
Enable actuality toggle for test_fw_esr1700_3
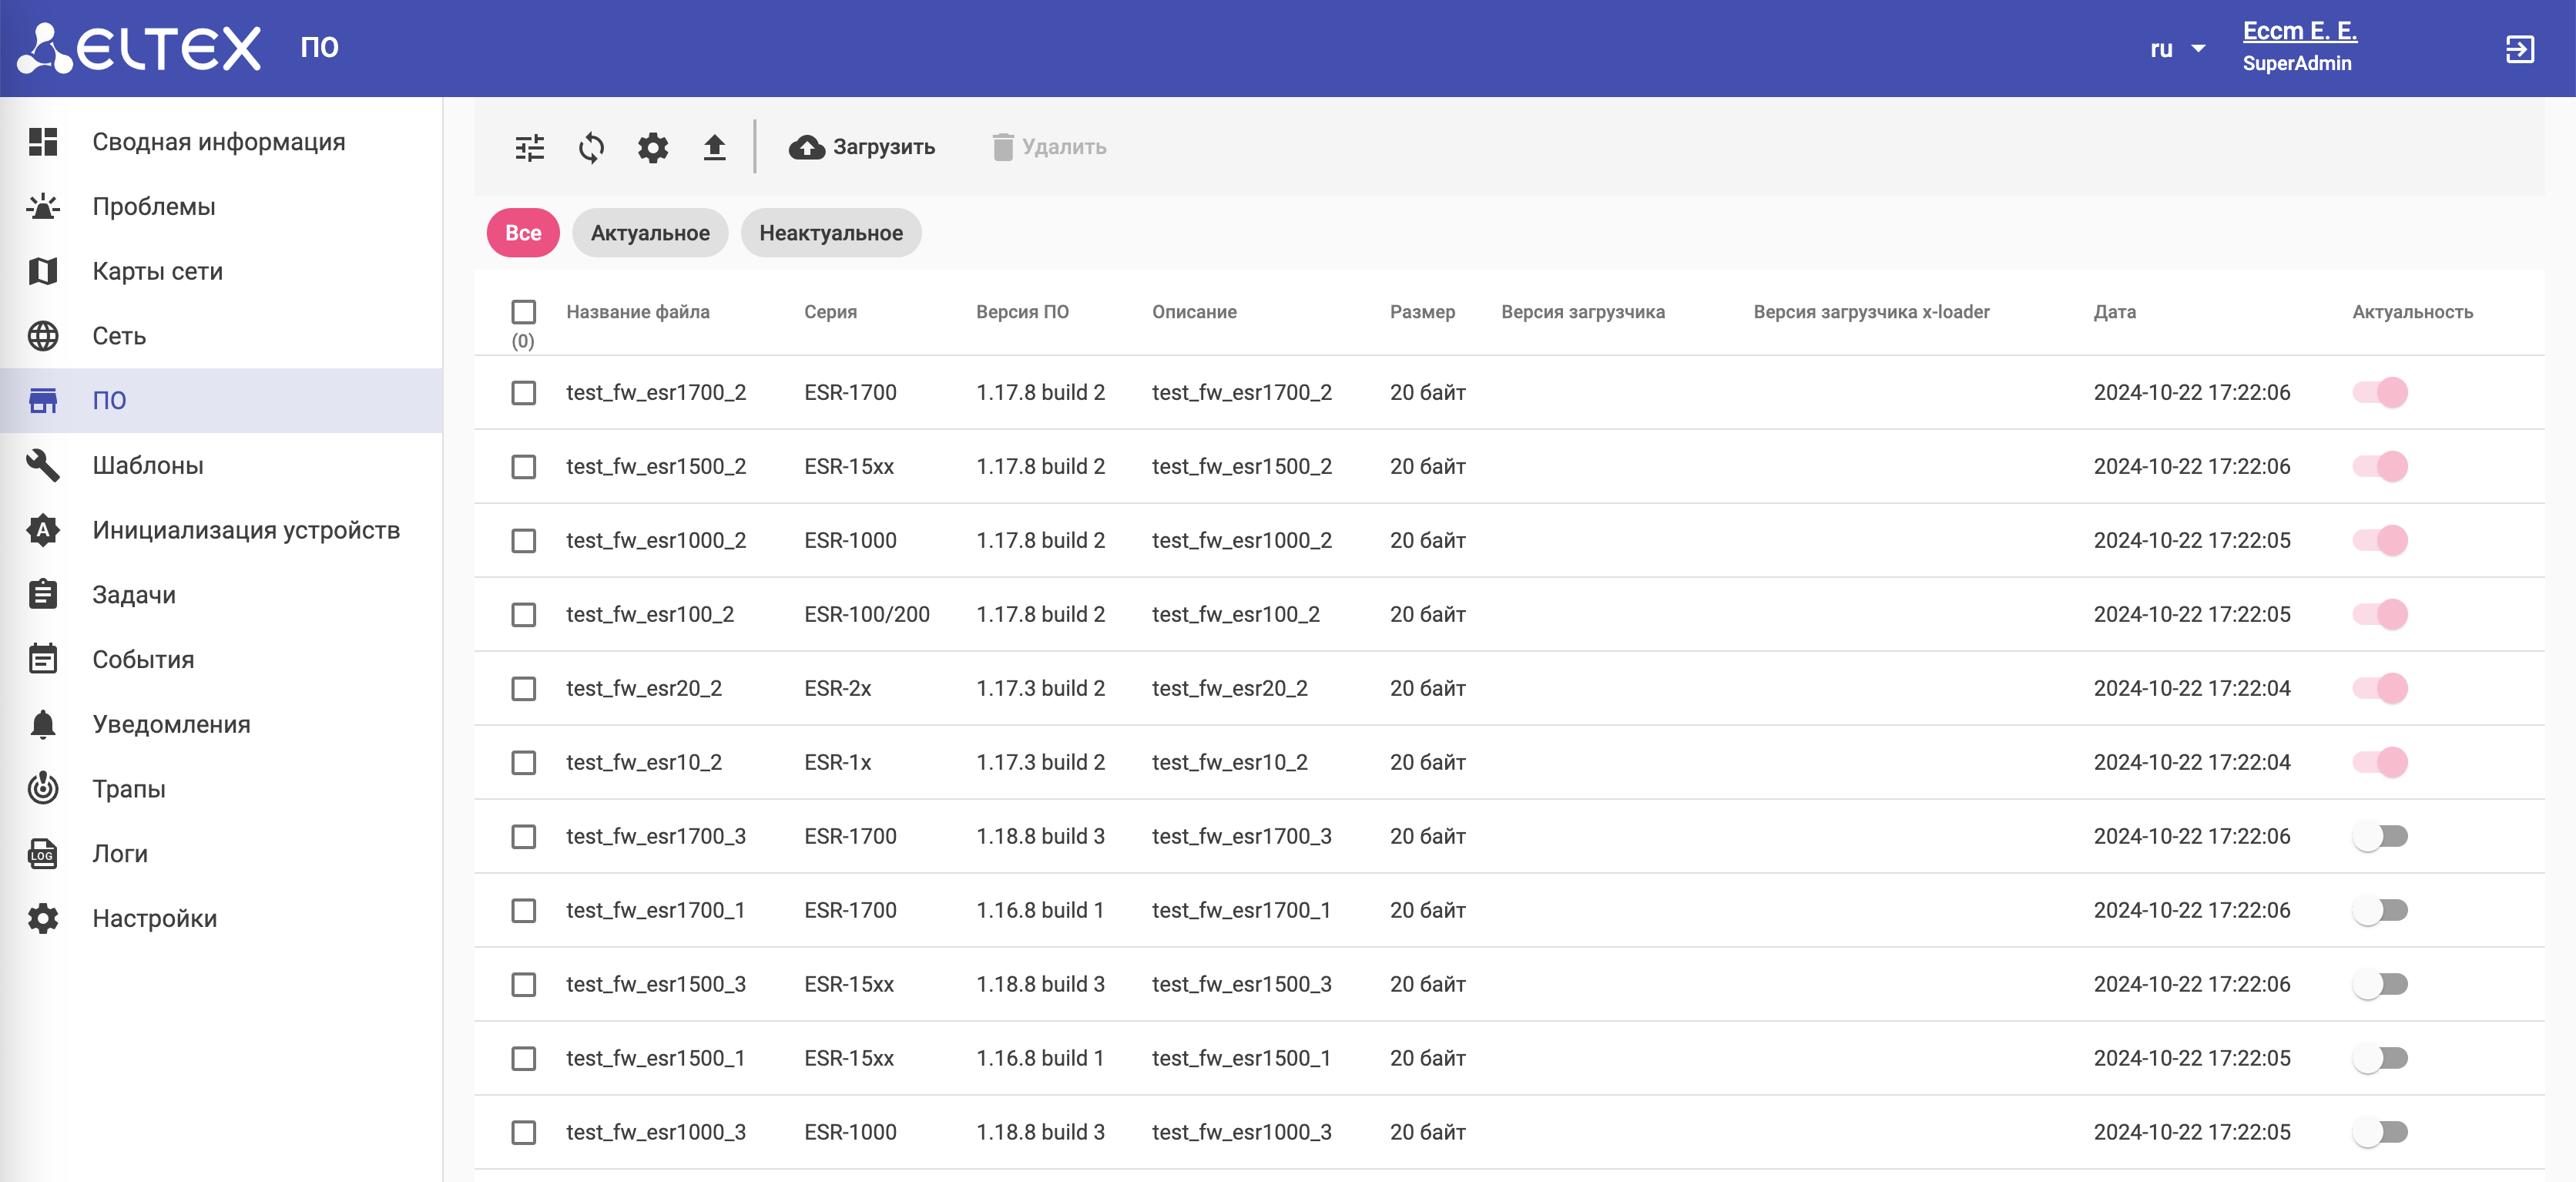2379,836
